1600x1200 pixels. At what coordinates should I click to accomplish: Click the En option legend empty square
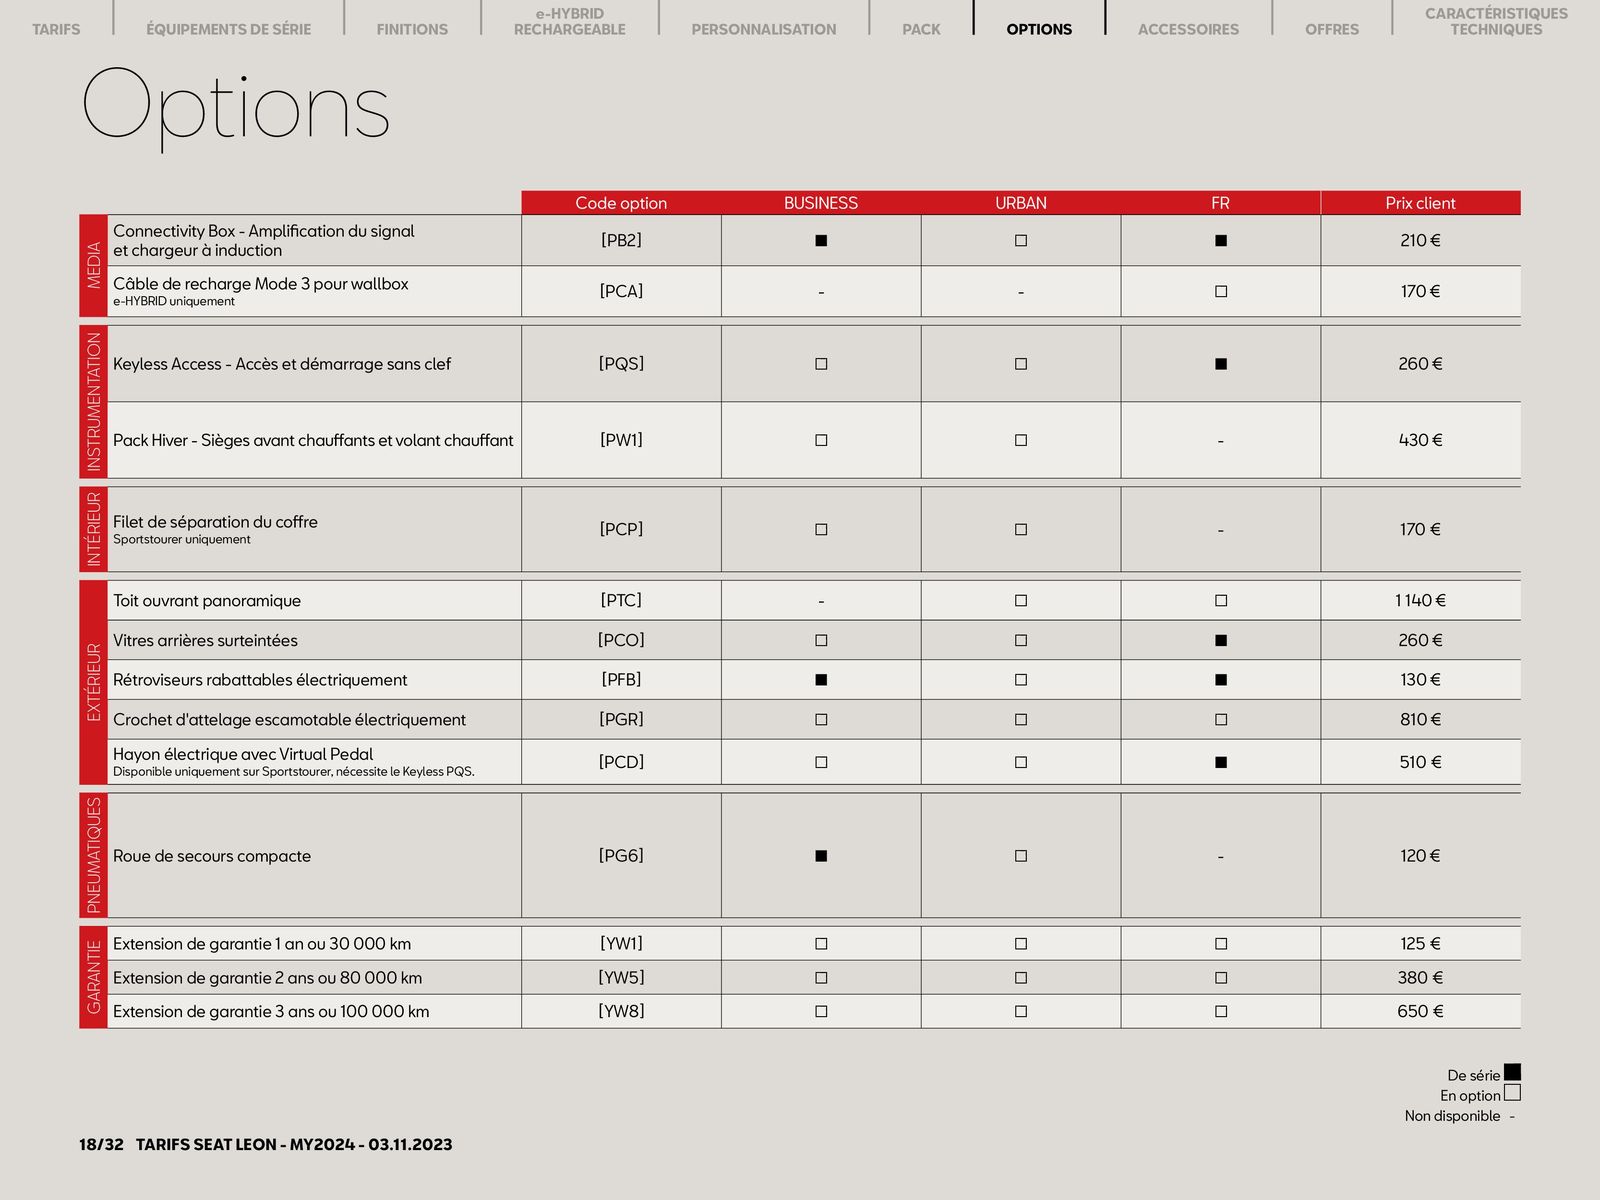click(x=1512, y=1093)
